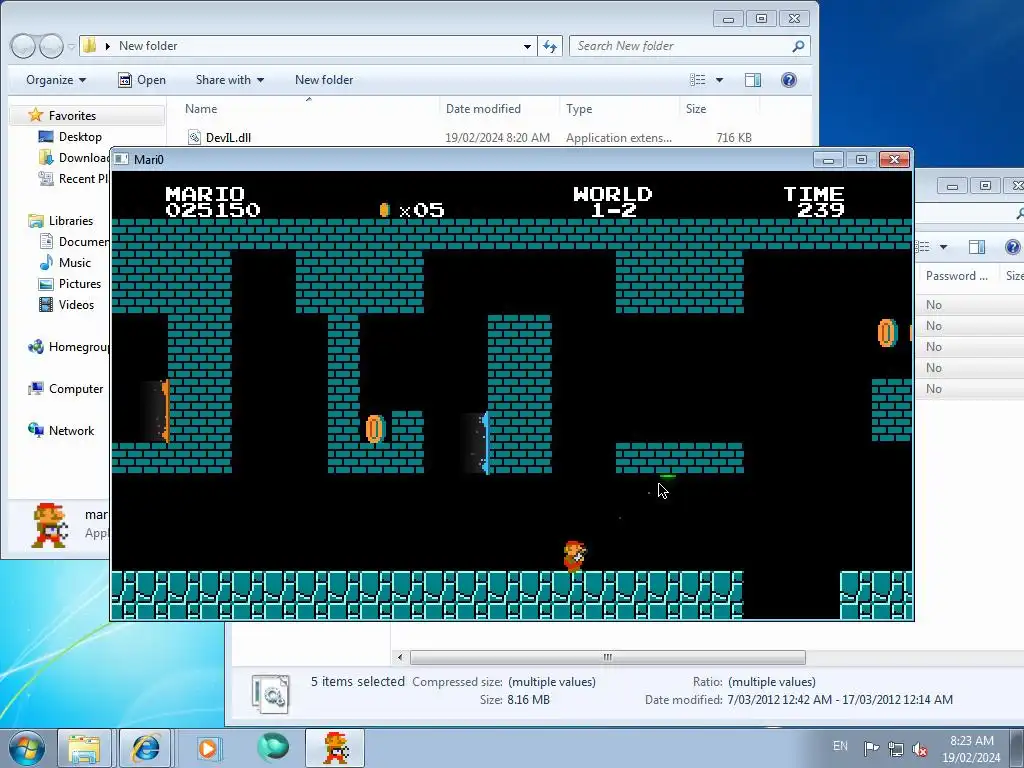The height and width of the screenshot is (768, 1024).
Task: Click the horizontal scrollbar thumb in back window
Action: point(607,657)
